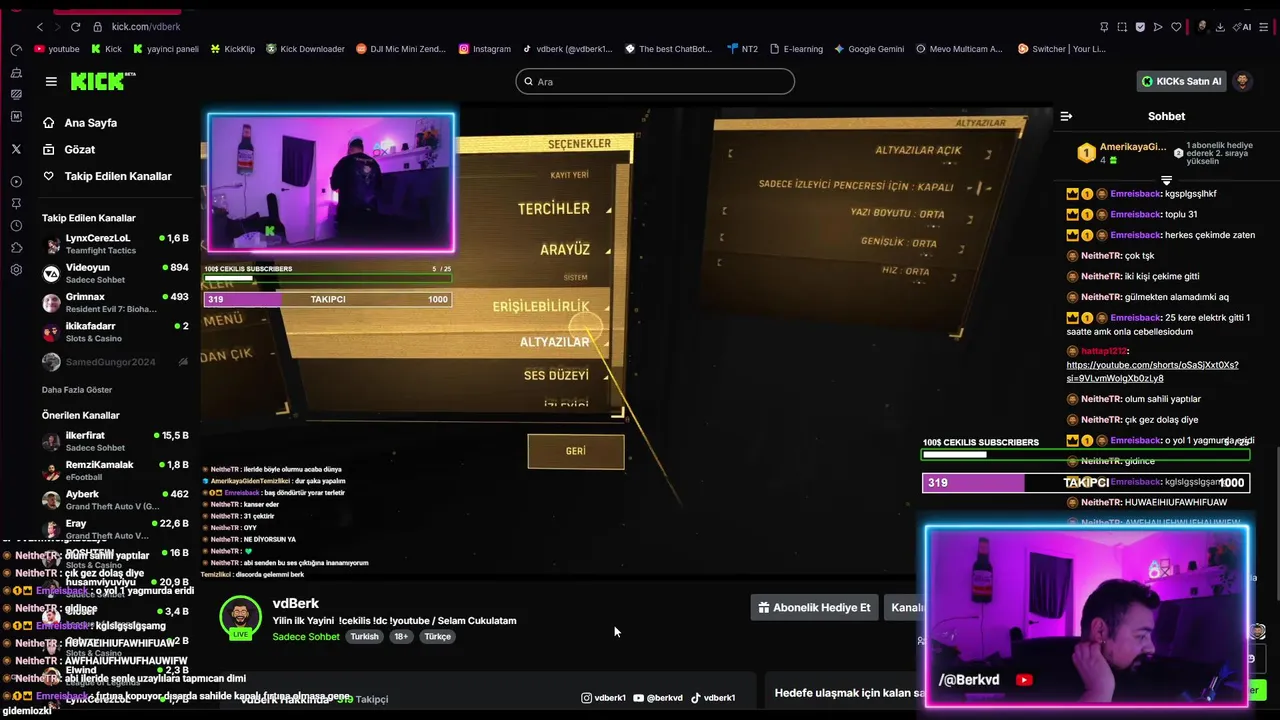Click the stream video player area
Screen dimensions: 1280x720
click(x=626, y=342)
